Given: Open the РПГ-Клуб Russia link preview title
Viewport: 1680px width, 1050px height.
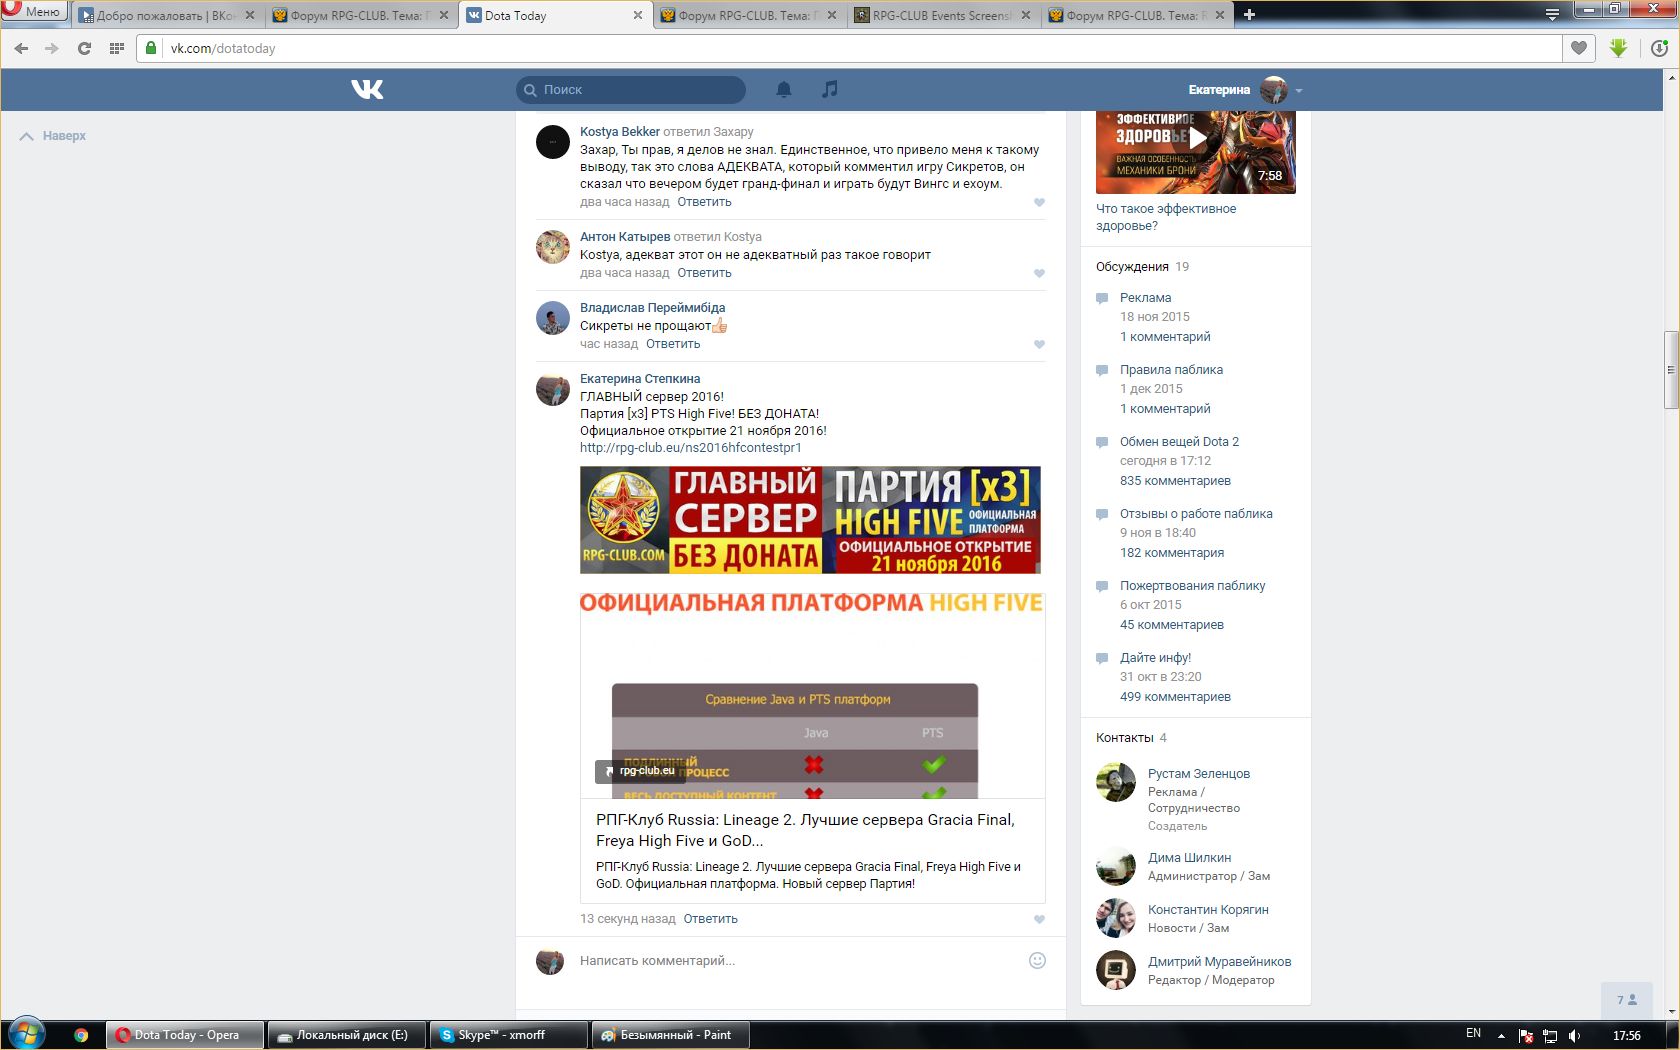Looking at the screenshot, I should (805, 830).
